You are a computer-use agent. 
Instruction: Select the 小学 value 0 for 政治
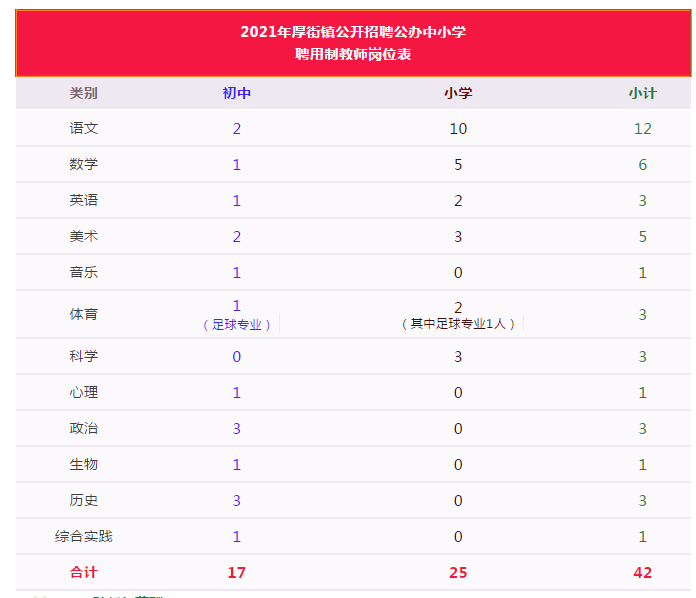click(458, 429)
